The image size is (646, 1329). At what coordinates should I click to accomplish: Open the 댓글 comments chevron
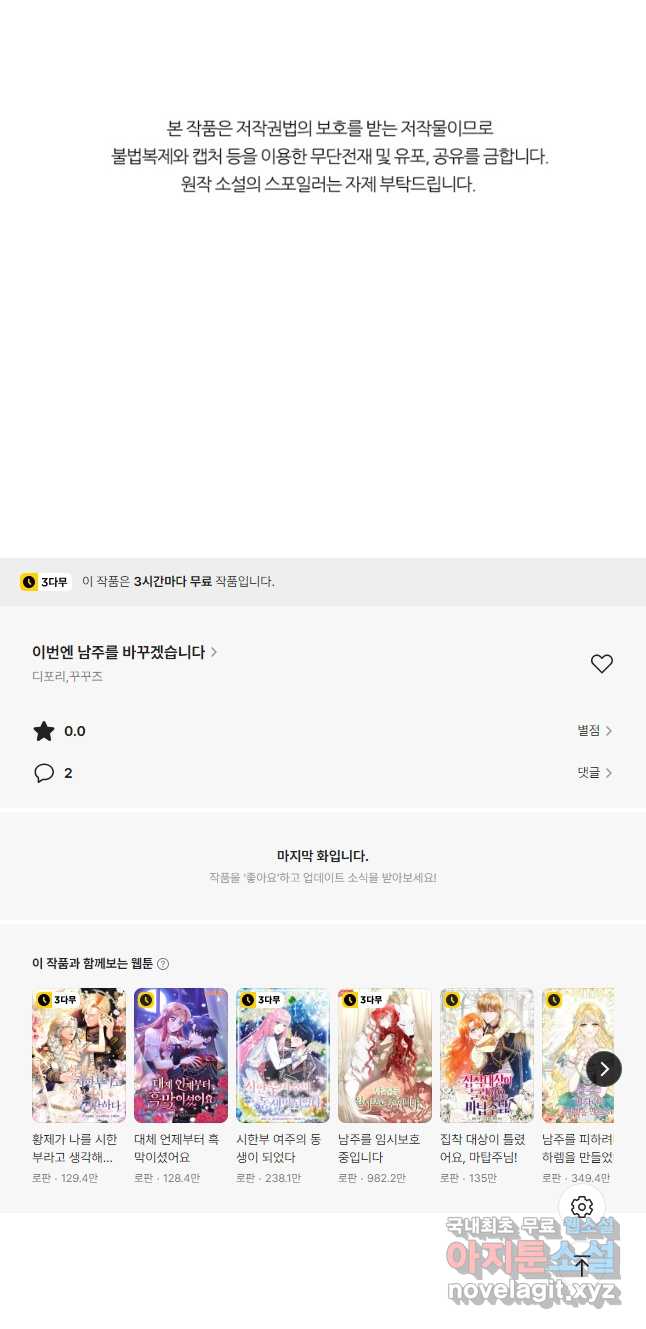tap(595, 773)
